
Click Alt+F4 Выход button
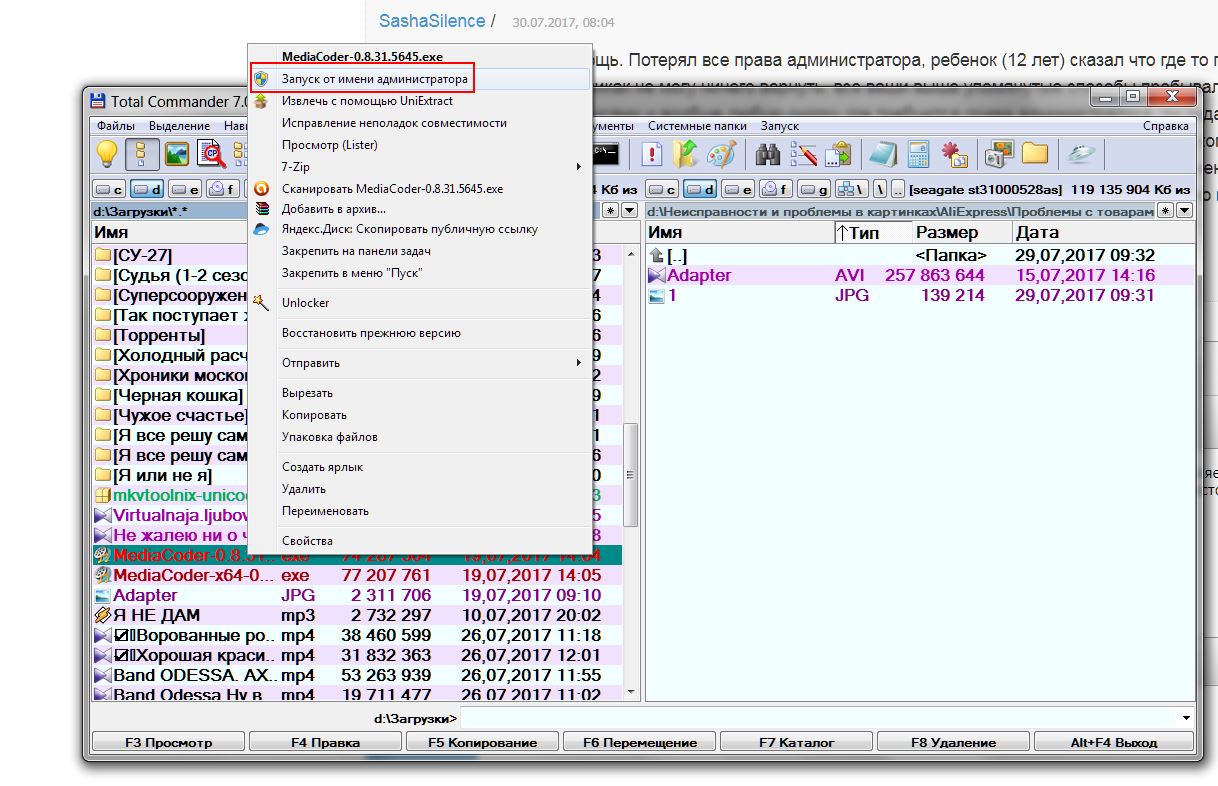(x=1112, y=742)
